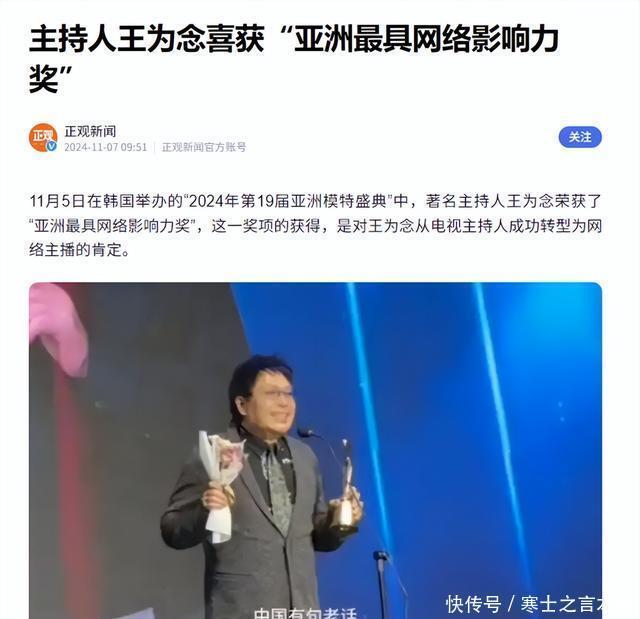Click the 2024-11-07 09:51 publish timestamp

pyautogui.click(x=105, y=147)
